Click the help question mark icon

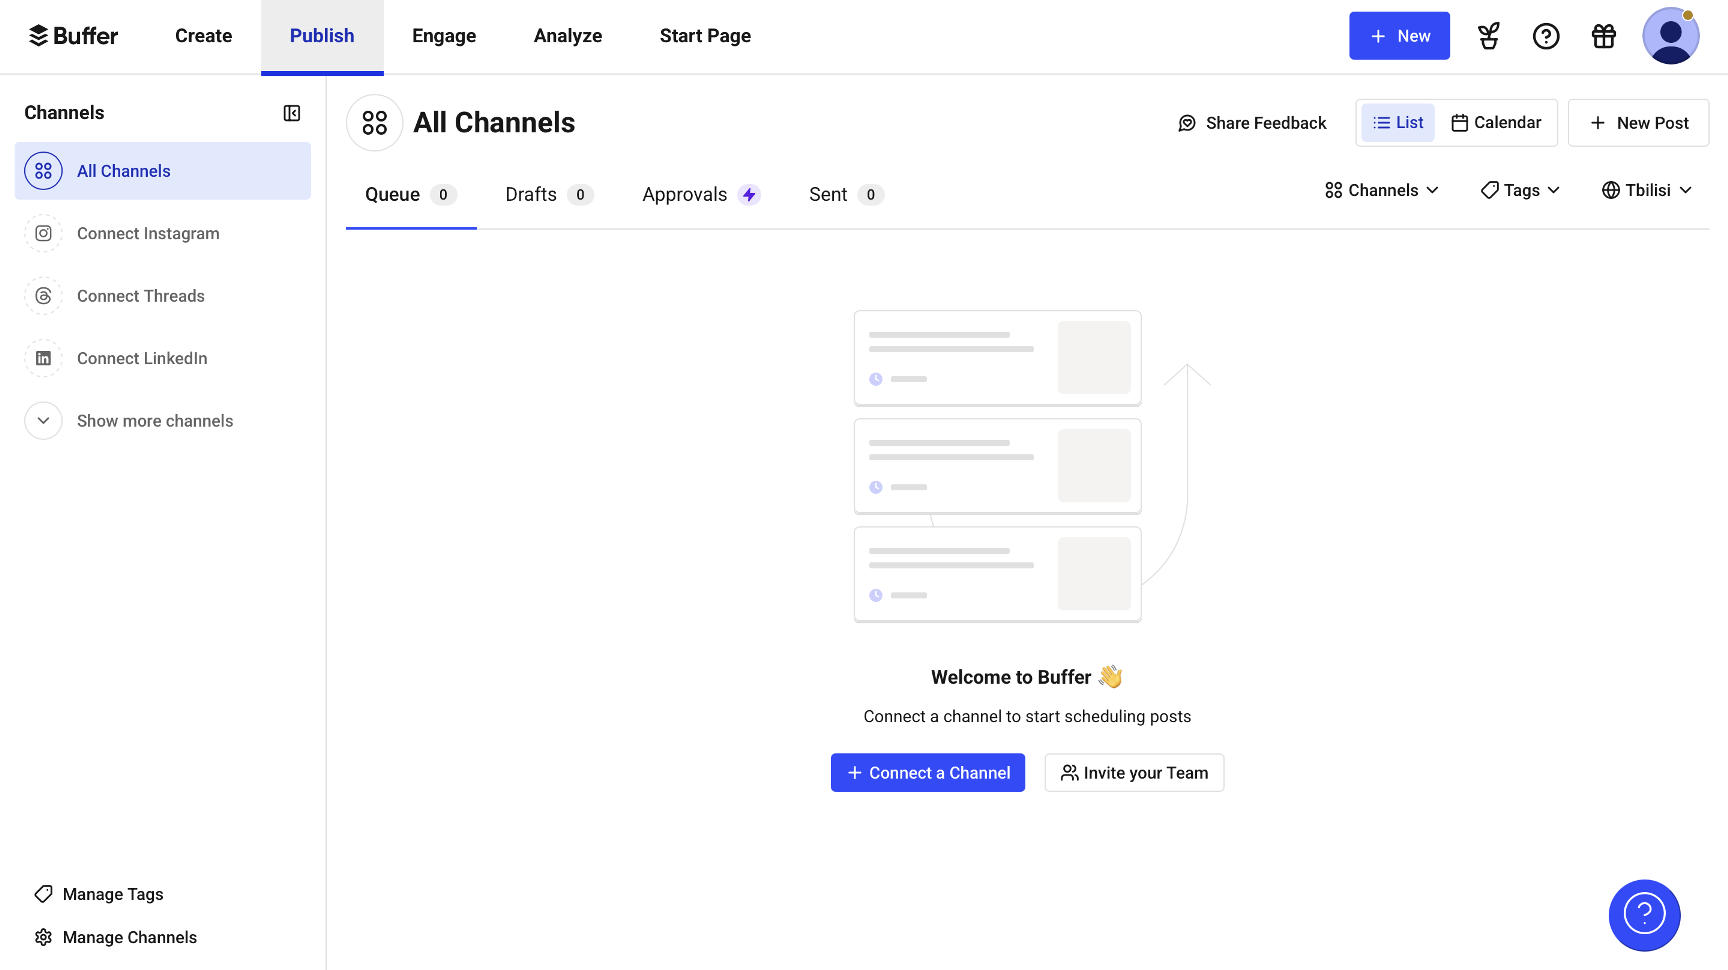click(1546, 35)
